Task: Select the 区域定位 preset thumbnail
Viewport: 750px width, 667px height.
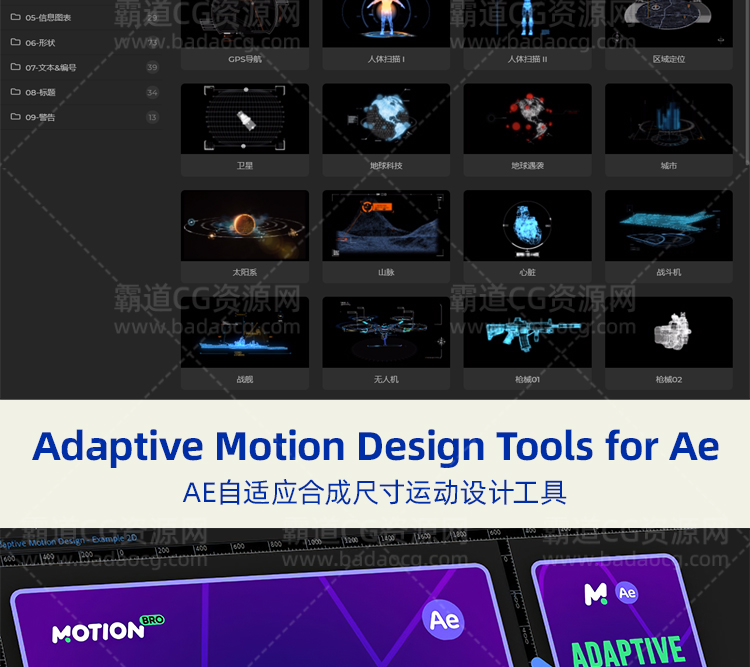Action: coord(669,23)
